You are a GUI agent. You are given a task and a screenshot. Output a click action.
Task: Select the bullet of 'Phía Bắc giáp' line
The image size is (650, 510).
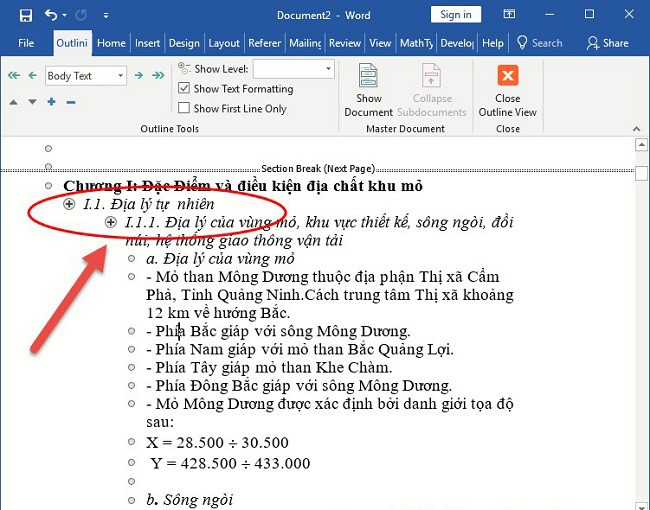131,331
